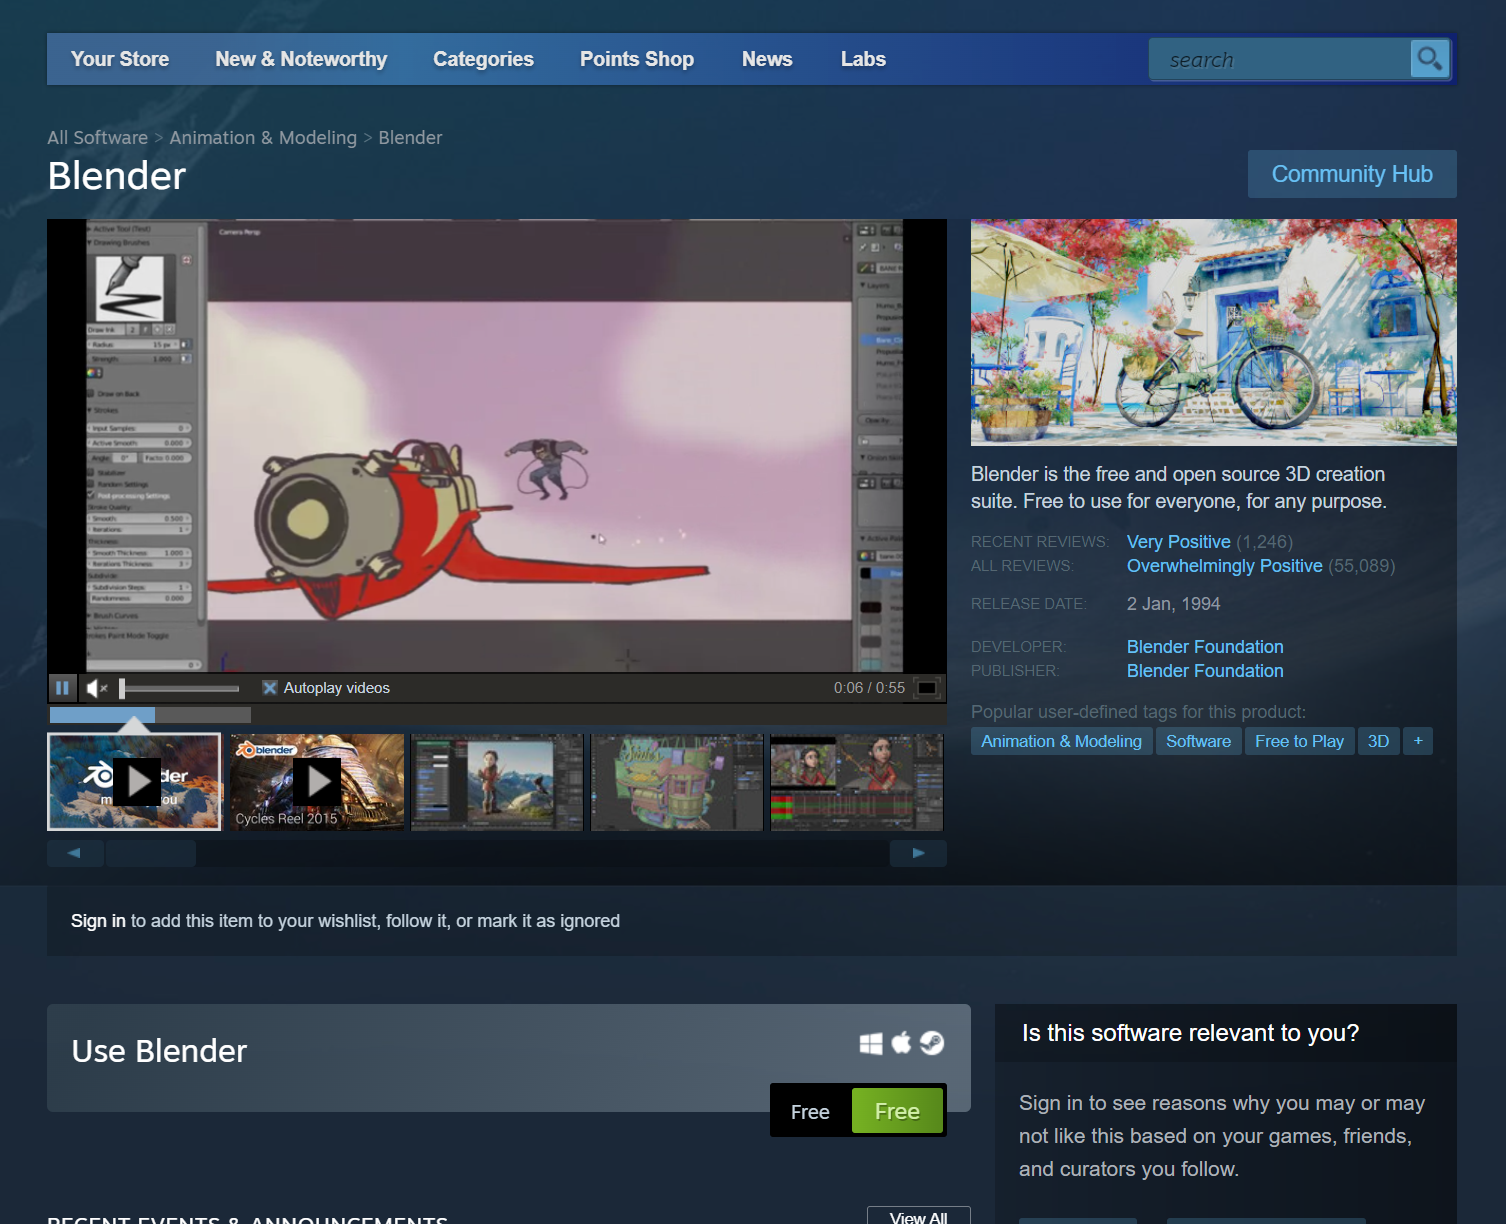This screenshot has height=1224, width=1506.
Task: Open the New & Noteworthy menu
Action: click(301, 59)
